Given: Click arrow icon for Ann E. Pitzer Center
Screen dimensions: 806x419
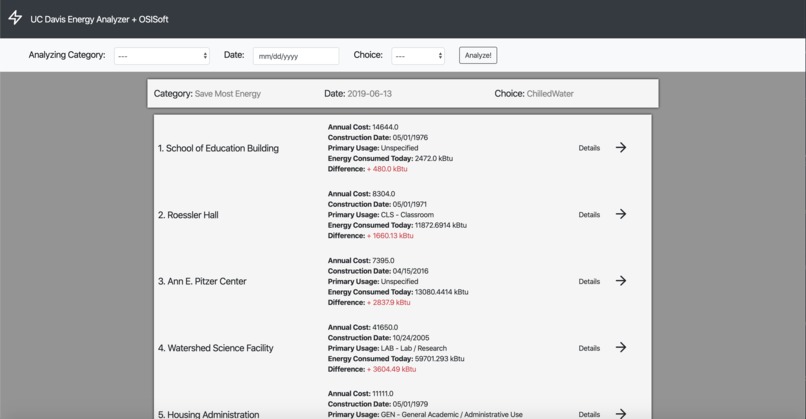Looking at the screenshot, I should click(621, 281).
